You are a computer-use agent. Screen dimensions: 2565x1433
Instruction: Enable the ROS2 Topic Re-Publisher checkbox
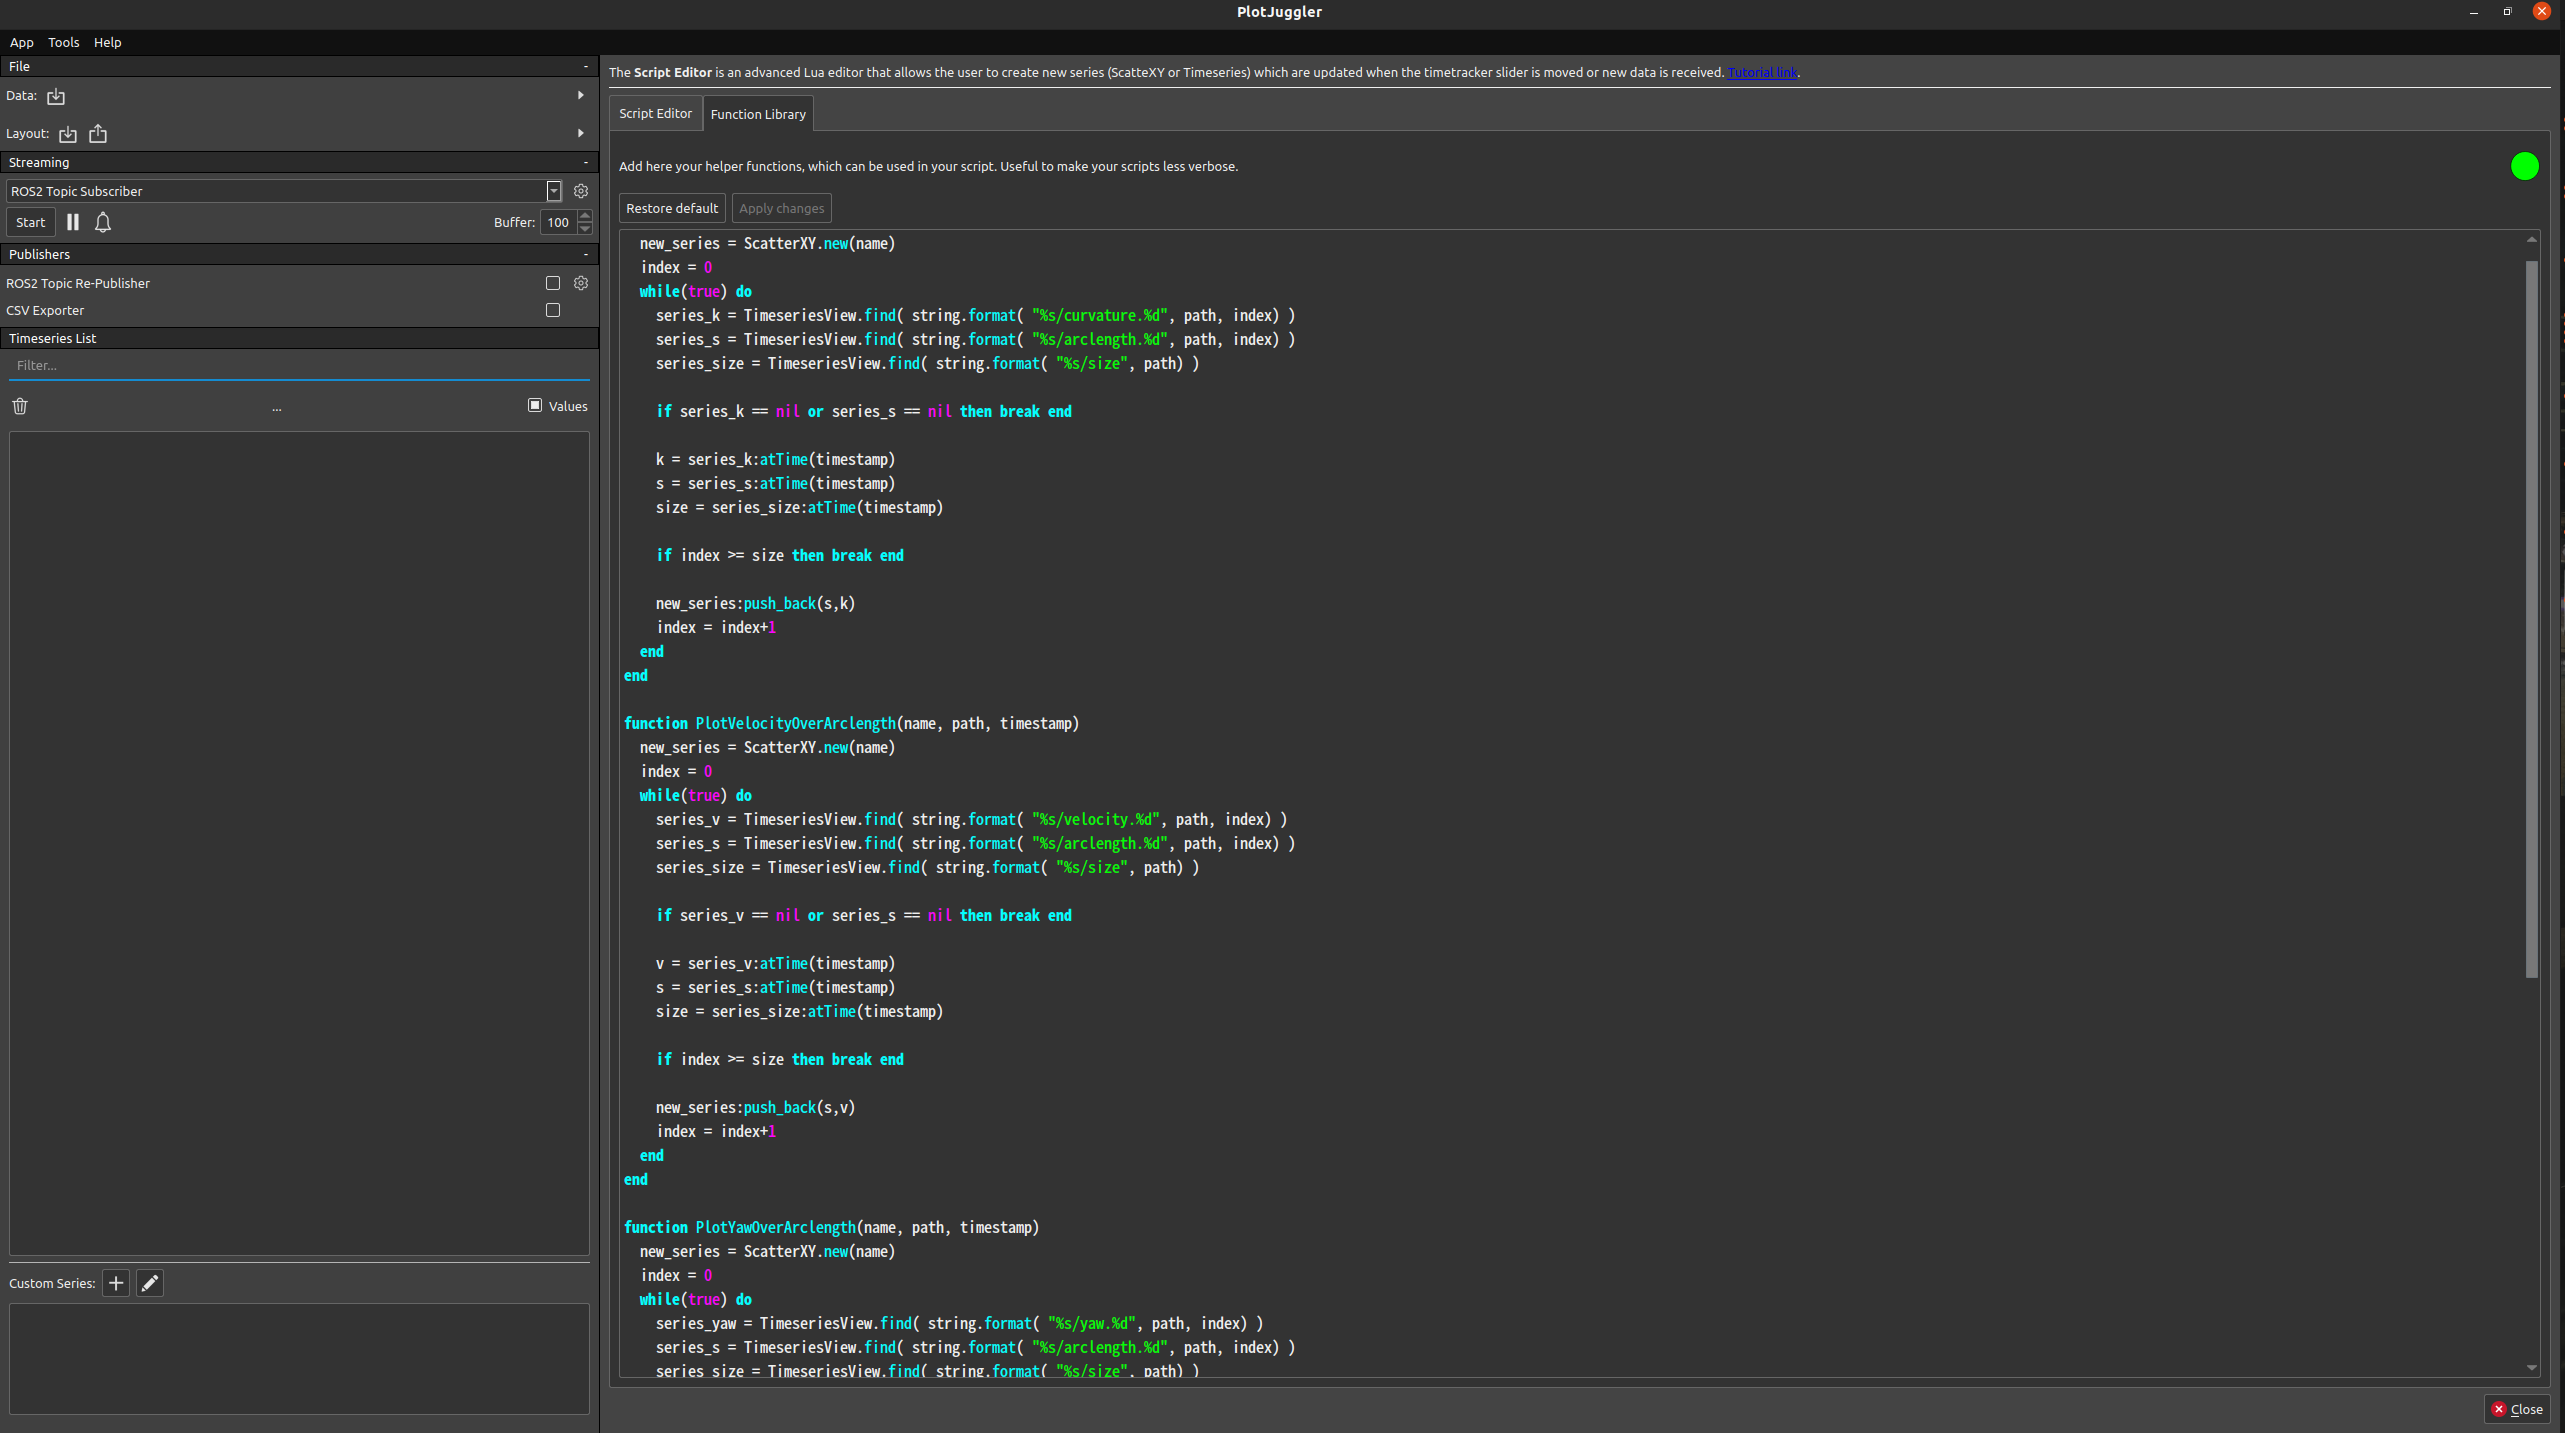point(553,283)
